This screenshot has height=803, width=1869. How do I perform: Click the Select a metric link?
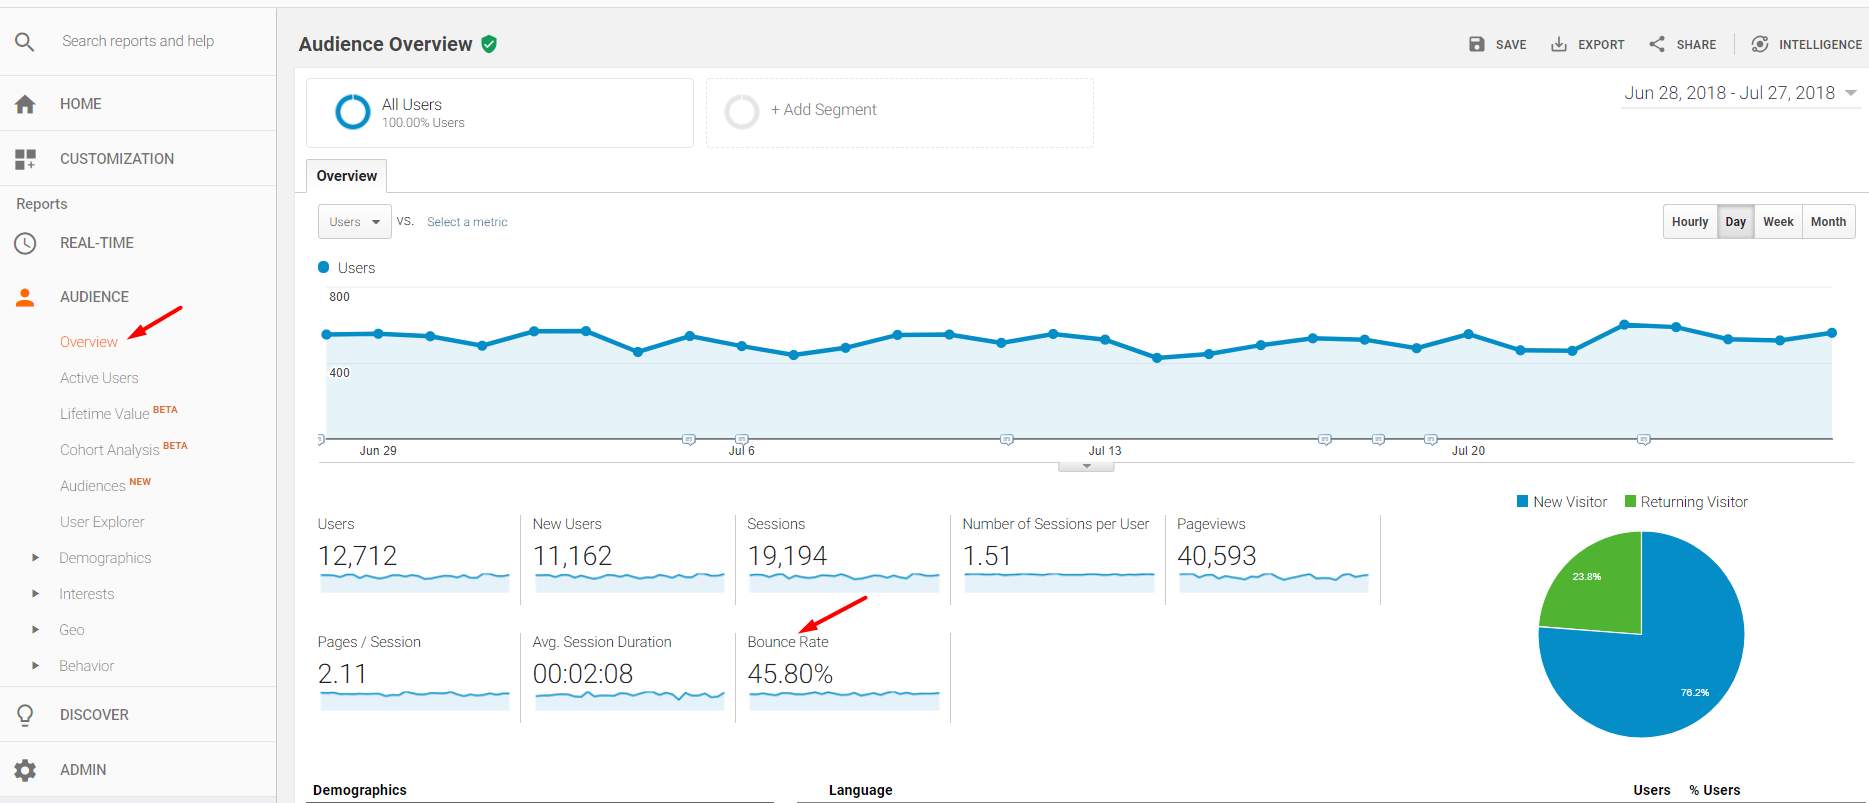(x=467, y=222)
